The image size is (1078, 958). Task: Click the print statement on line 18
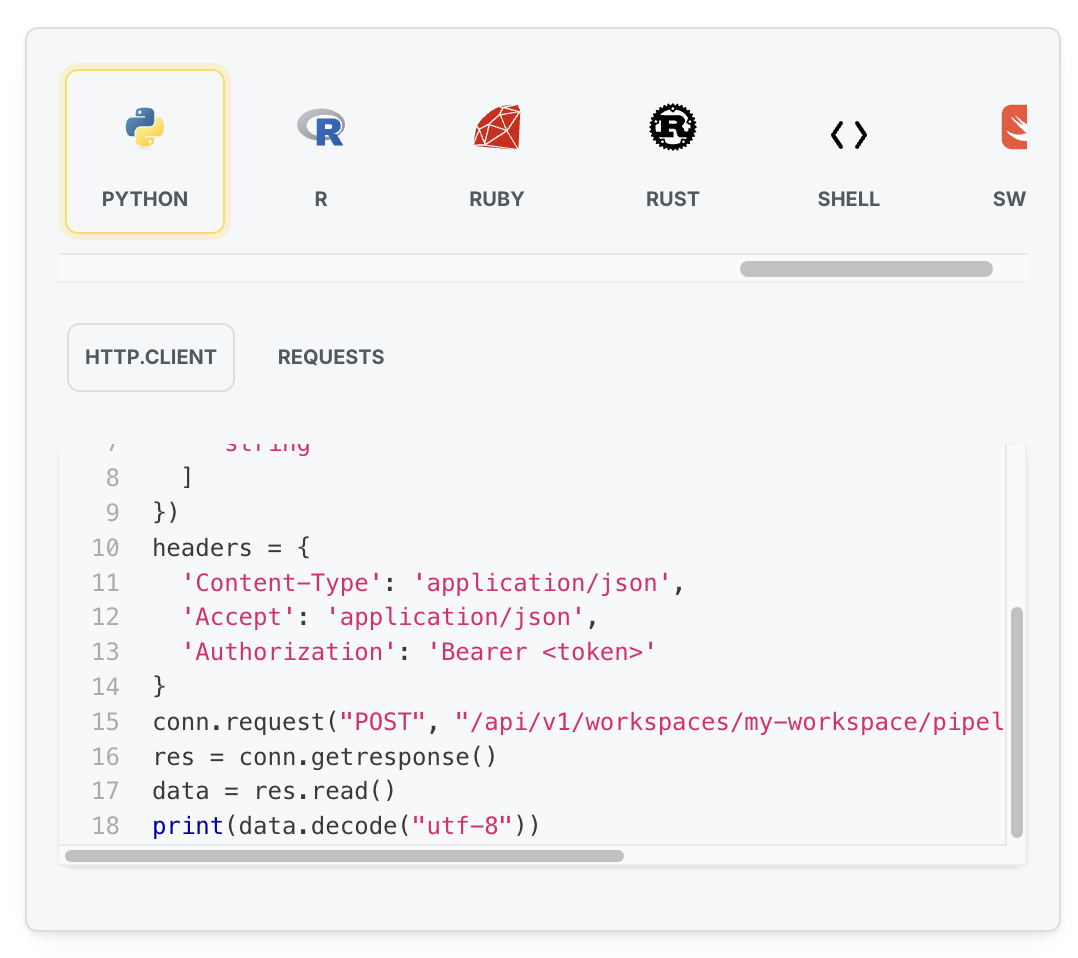tap(345, 825)
